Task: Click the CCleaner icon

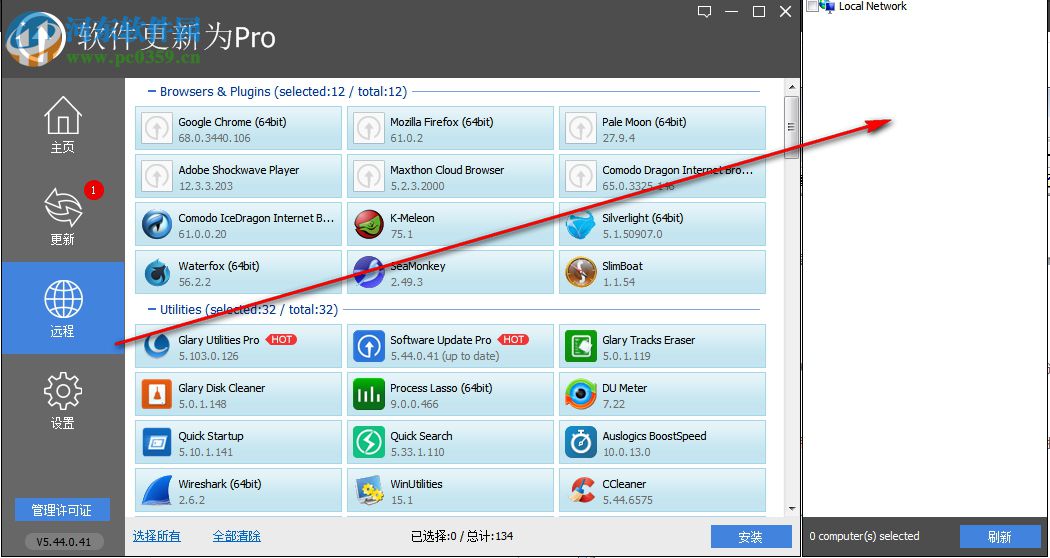Action: point(581,491)
